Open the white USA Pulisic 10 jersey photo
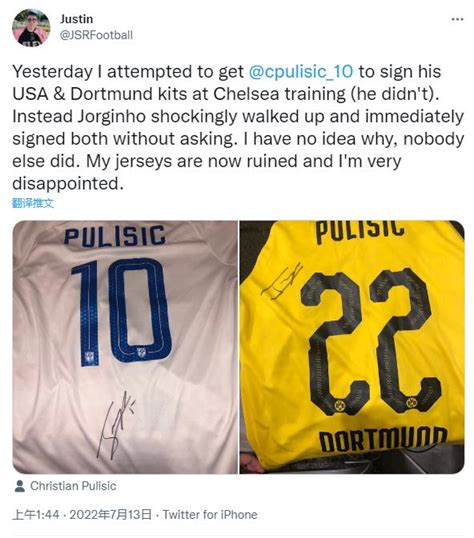 tap(125, 347)
